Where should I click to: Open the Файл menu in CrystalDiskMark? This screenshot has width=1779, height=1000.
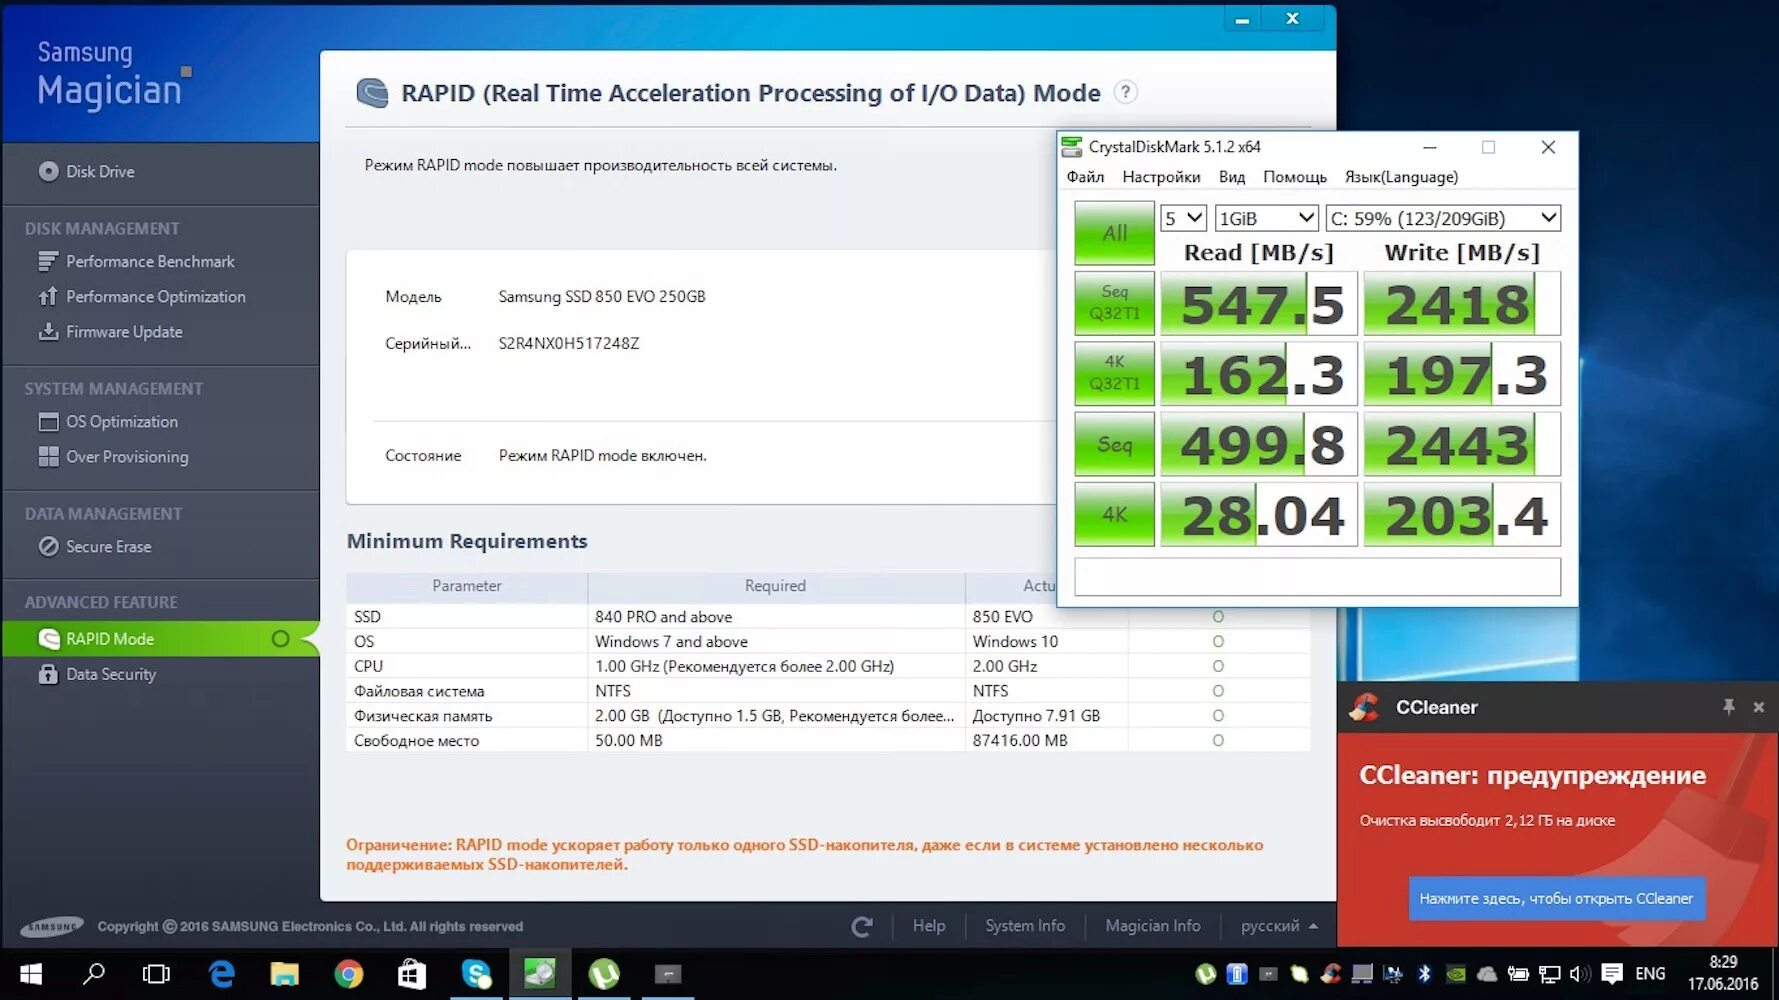tap(1085, 177)
